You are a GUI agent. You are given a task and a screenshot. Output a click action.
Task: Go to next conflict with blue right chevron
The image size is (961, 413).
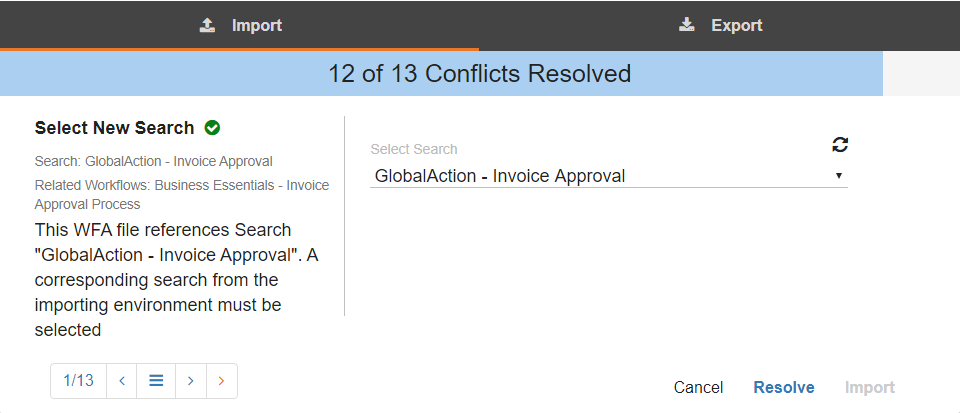[190, 381]
